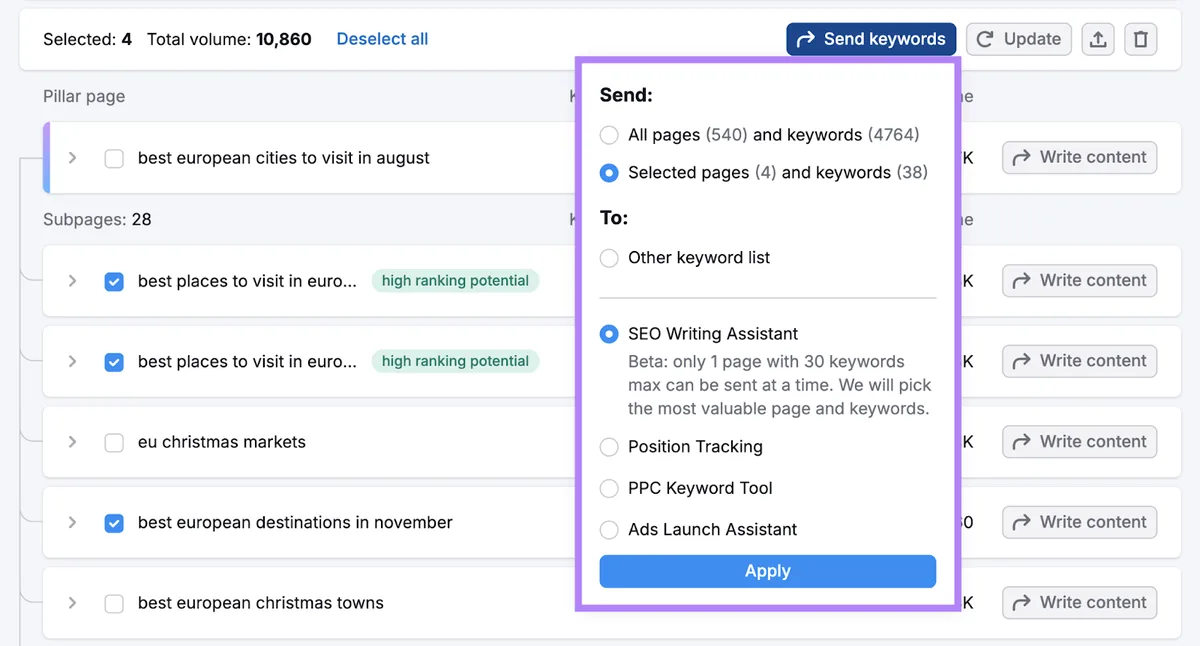The image size is (1200, 646).
Task: Expand the 'eu christmas markets' row
Action: [72, 442]
